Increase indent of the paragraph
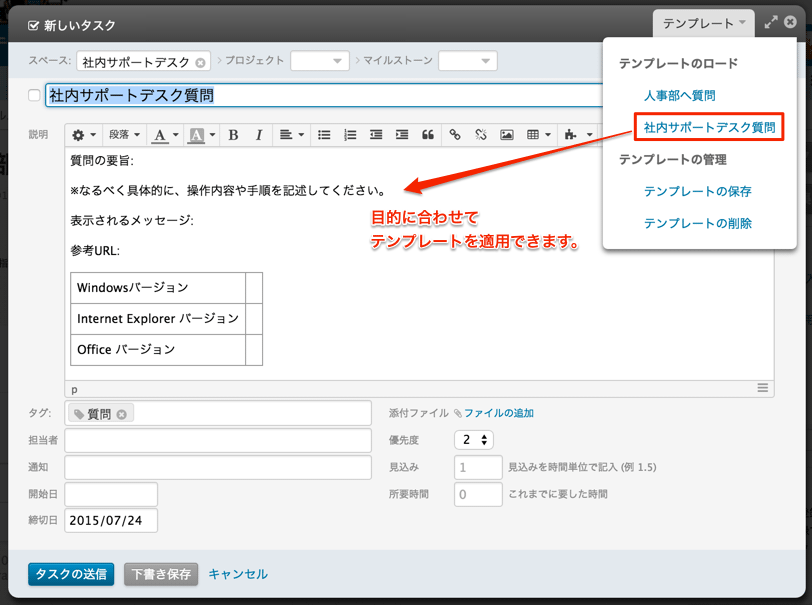Screen dimensions: 812x605 coord(402,135)
